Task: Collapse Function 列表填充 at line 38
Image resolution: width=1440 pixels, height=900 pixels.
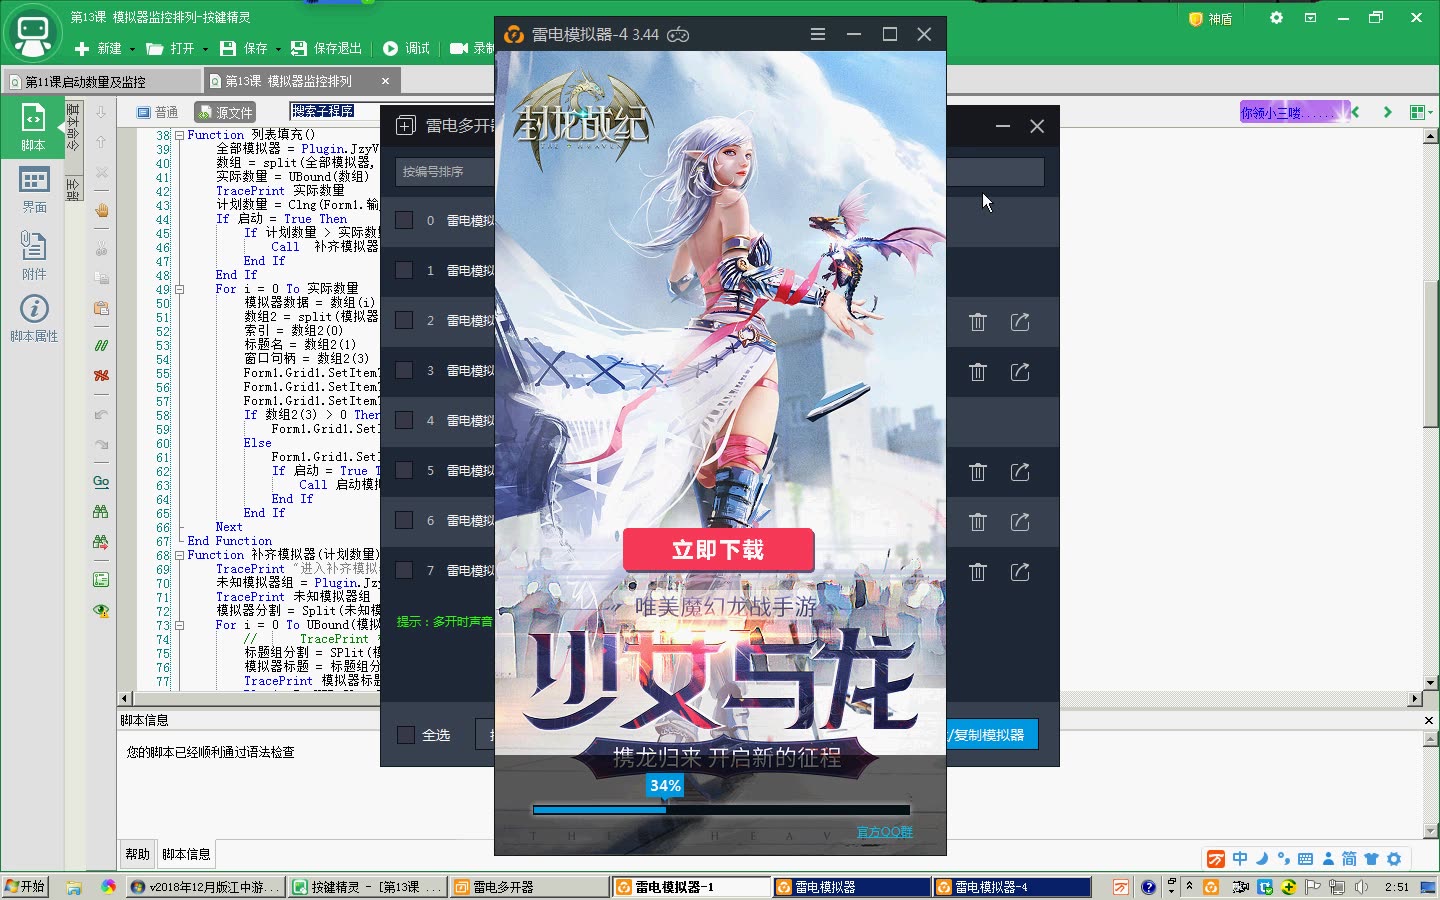Action: [x=180, y=135]
